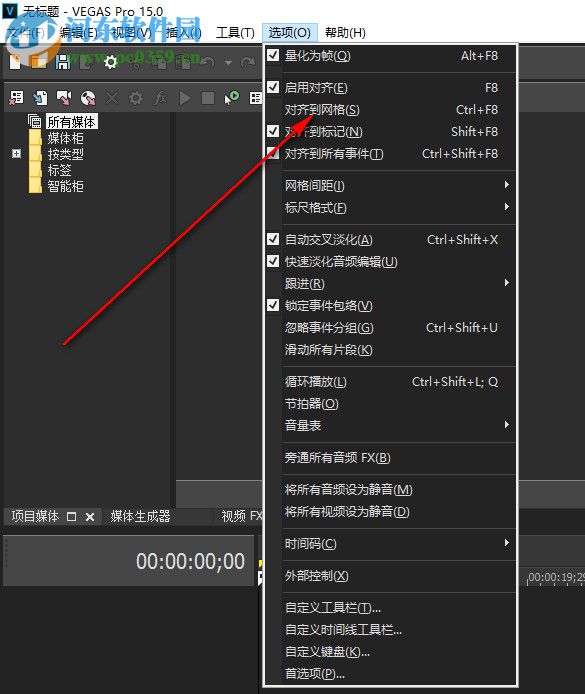The width and height of the screenshot is (585, 694).
Task: Click Extract Audio from CD icon
Action: [x=88, y=98]
